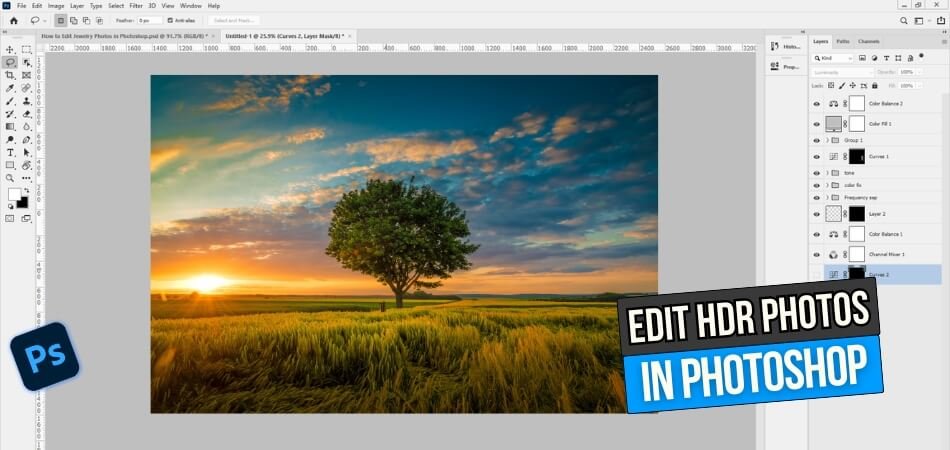Lock all layer attributes
This screenshot has width=950, height=450.
point(874,85)
